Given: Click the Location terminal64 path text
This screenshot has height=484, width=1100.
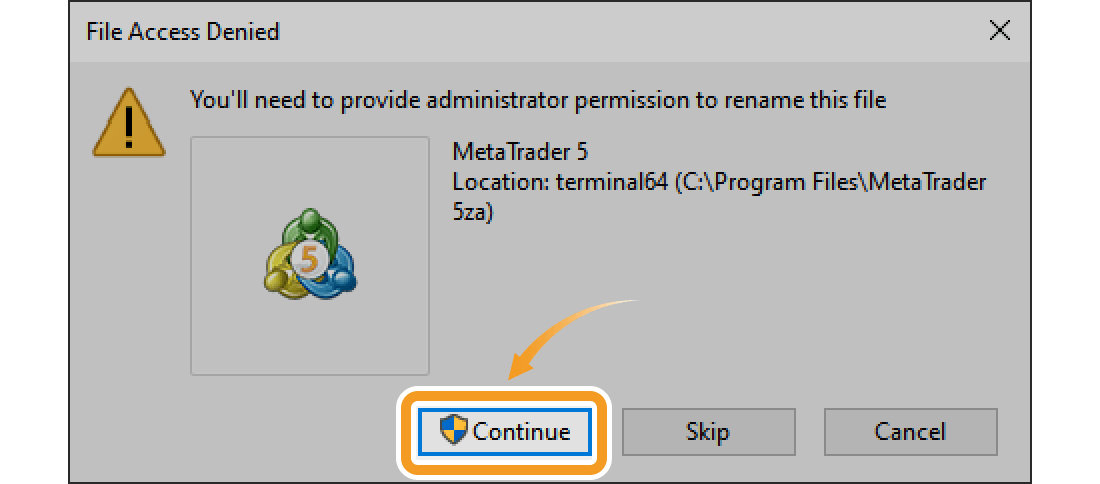Looking at the screenshot, I should coord(718,183).
